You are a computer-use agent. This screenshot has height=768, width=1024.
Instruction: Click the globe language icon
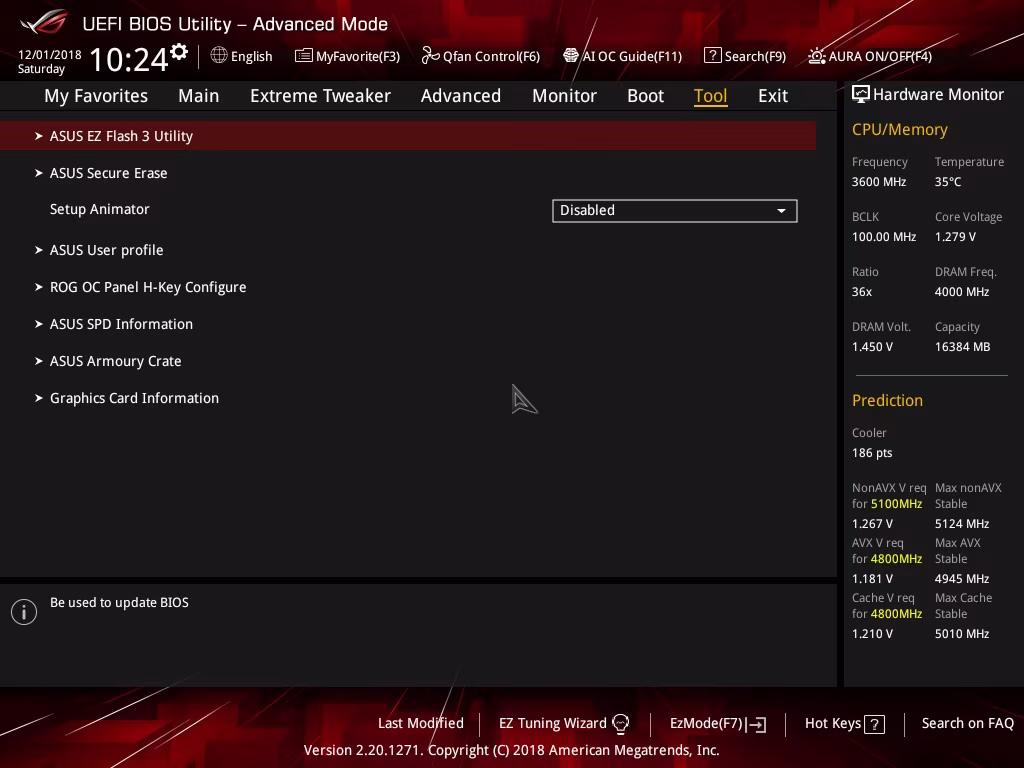coord(219,56)
